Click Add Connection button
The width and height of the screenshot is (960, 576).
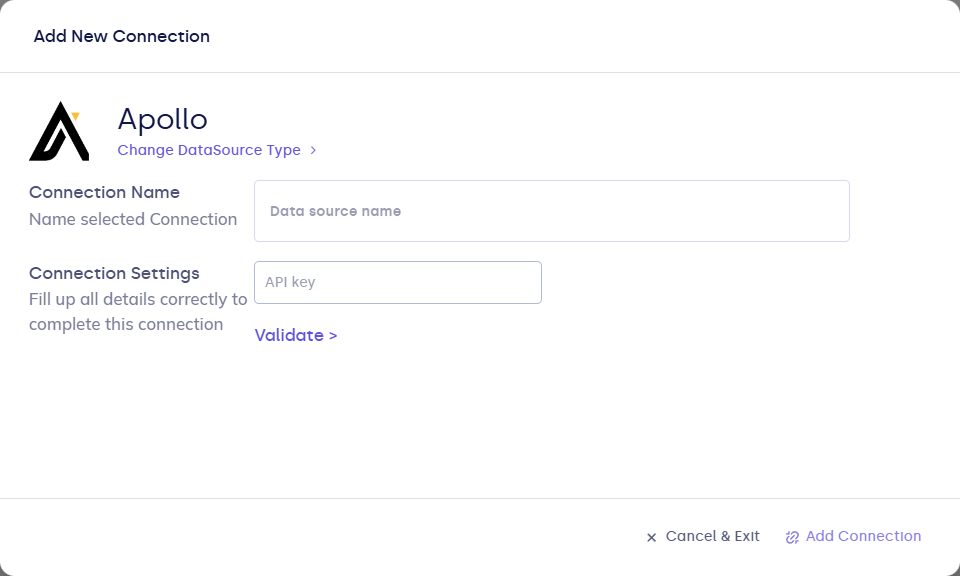tap(853, 536)
